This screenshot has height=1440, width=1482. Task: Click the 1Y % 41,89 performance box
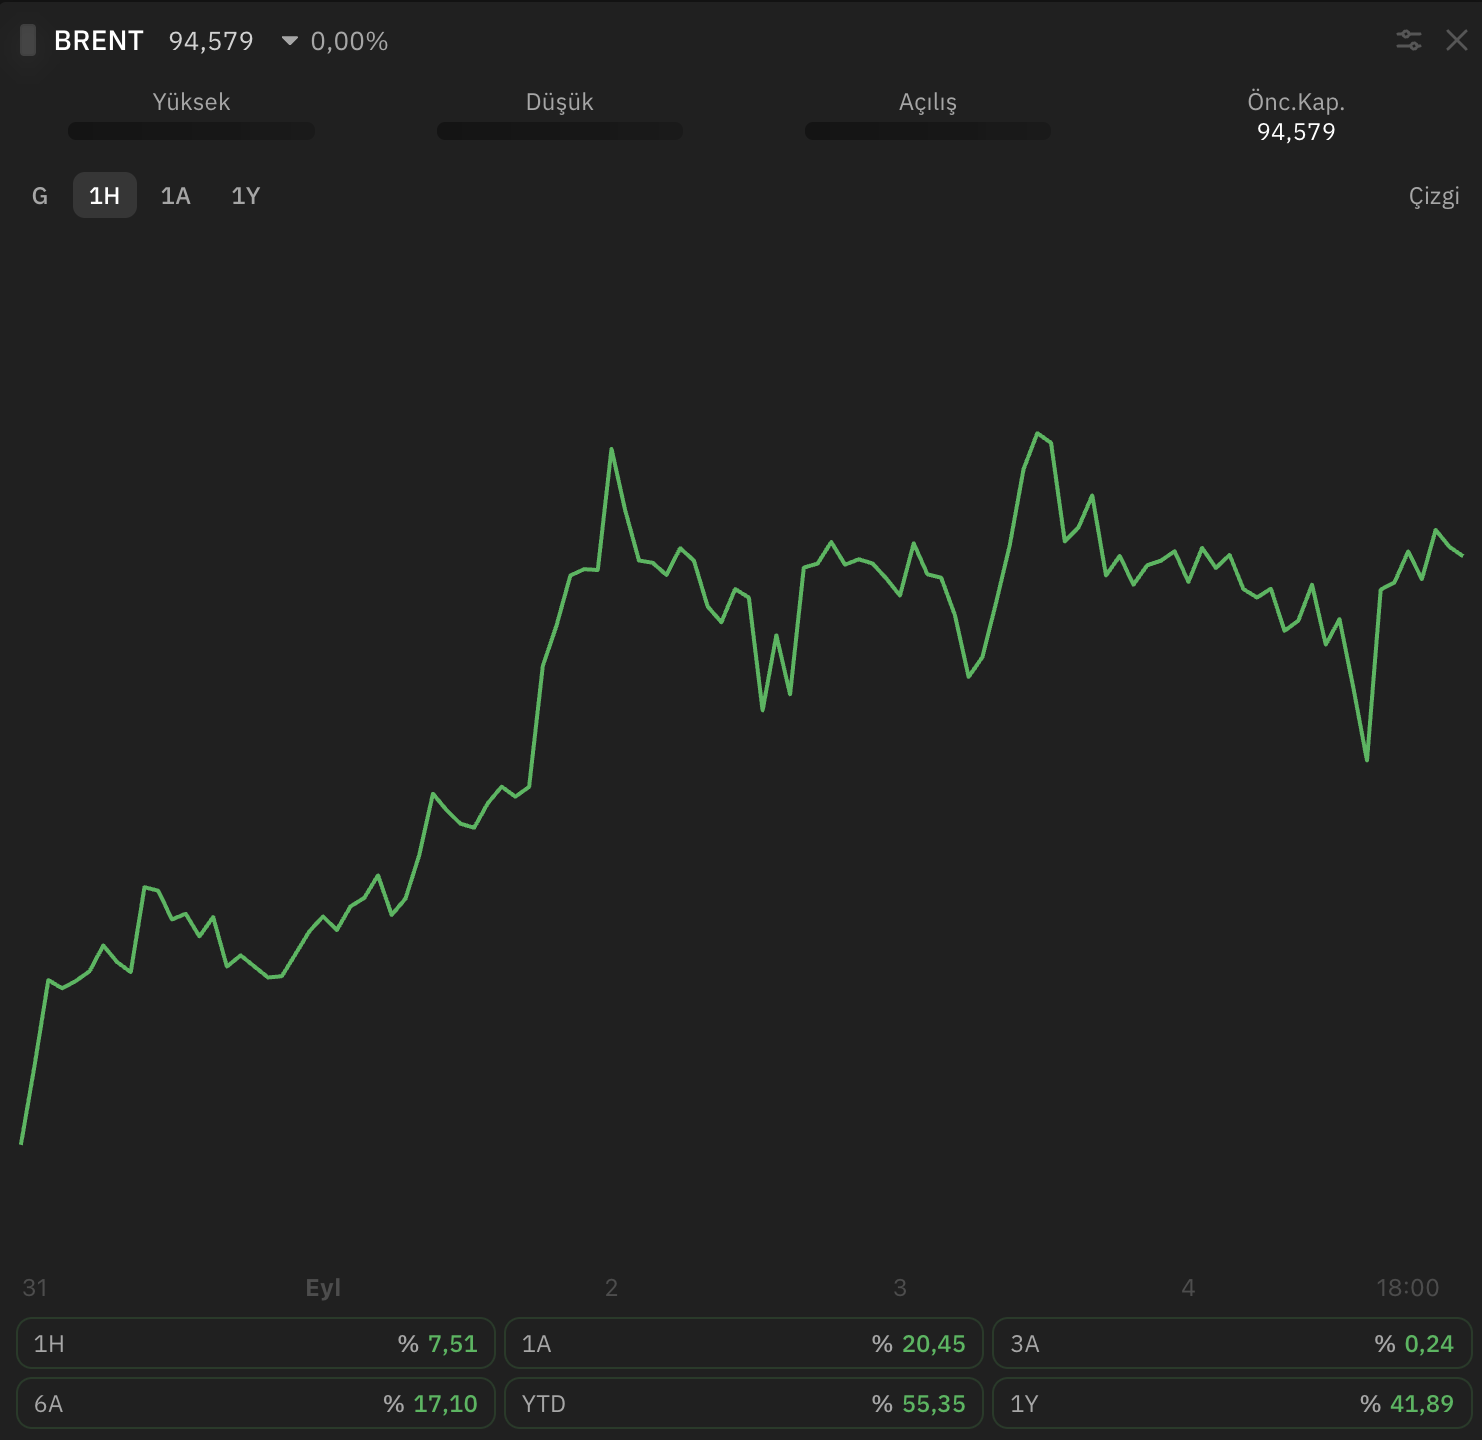[x=1232, y=1403]
